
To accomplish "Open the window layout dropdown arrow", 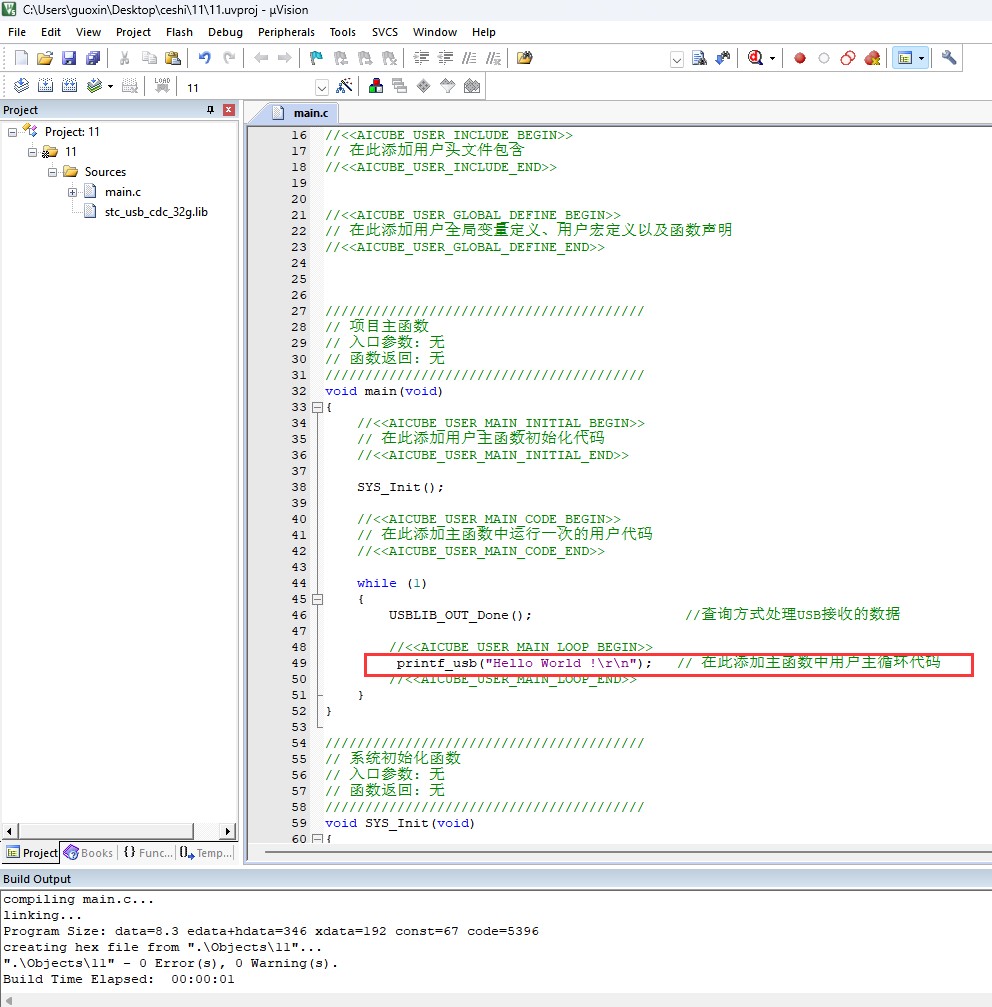I will [921, 58].
